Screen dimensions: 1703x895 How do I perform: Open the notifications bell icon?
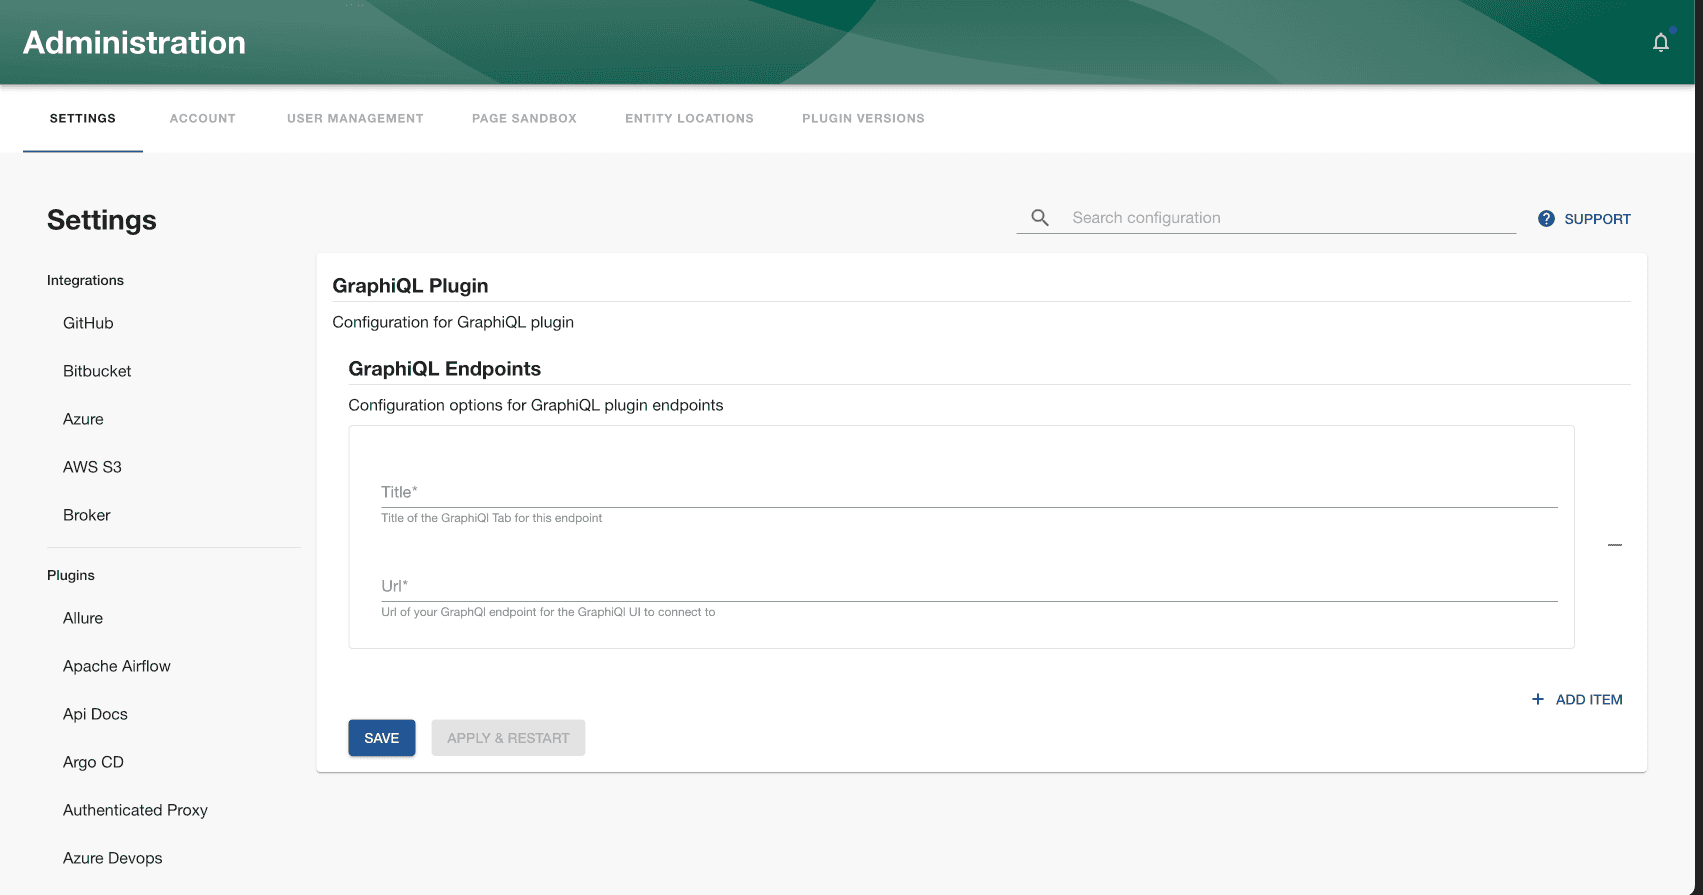pos(1661,42)
